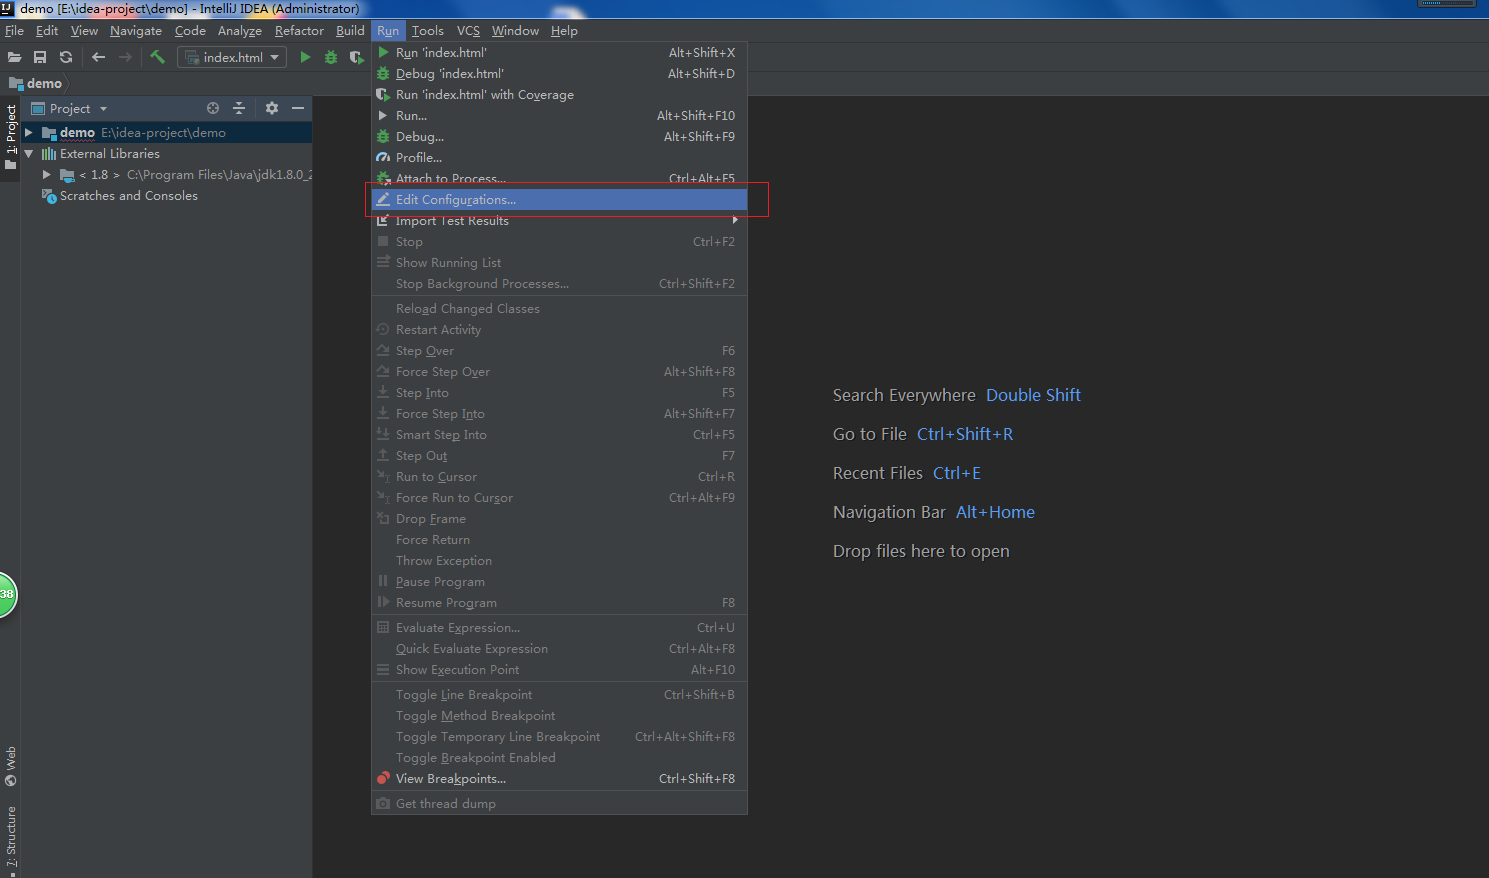Open the Window menu

pos(515,30)
